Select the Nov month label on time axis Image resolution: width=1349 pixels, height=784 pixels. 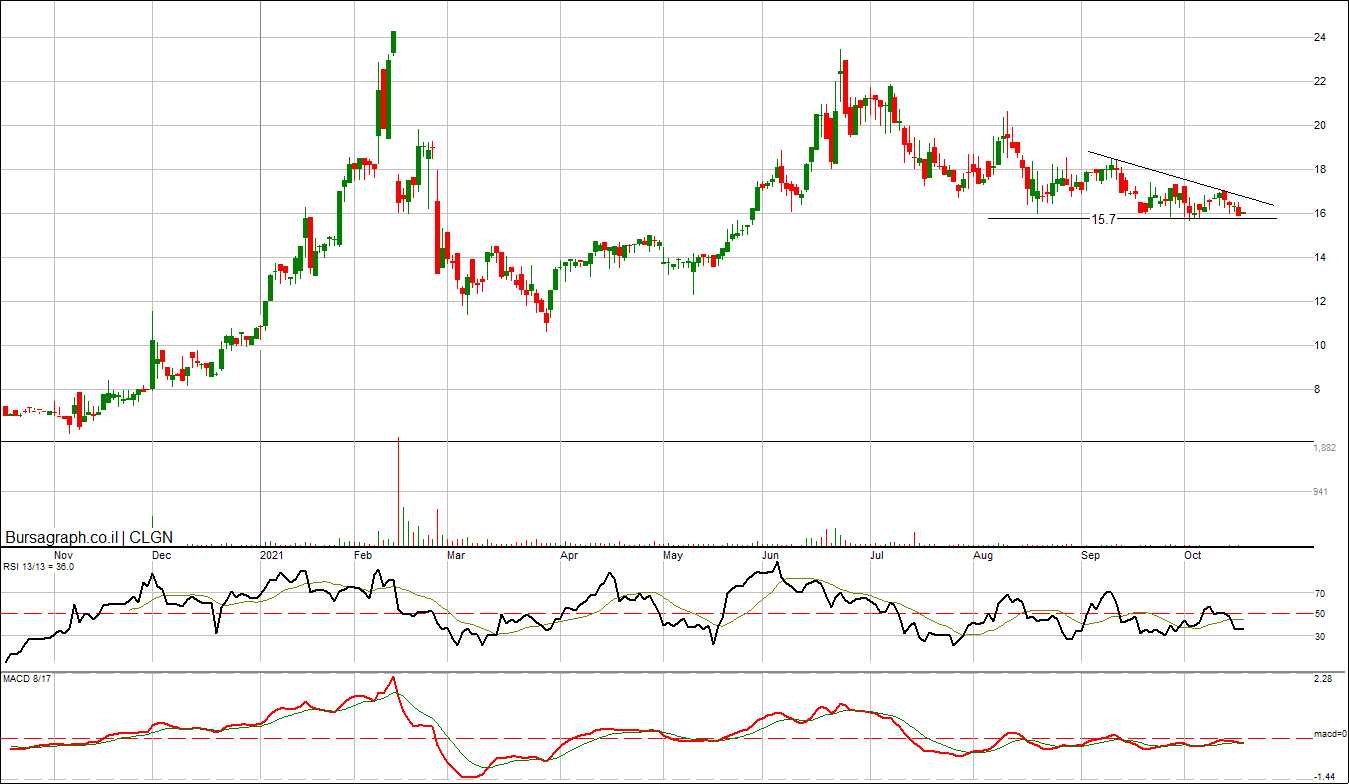click(63, 554)
